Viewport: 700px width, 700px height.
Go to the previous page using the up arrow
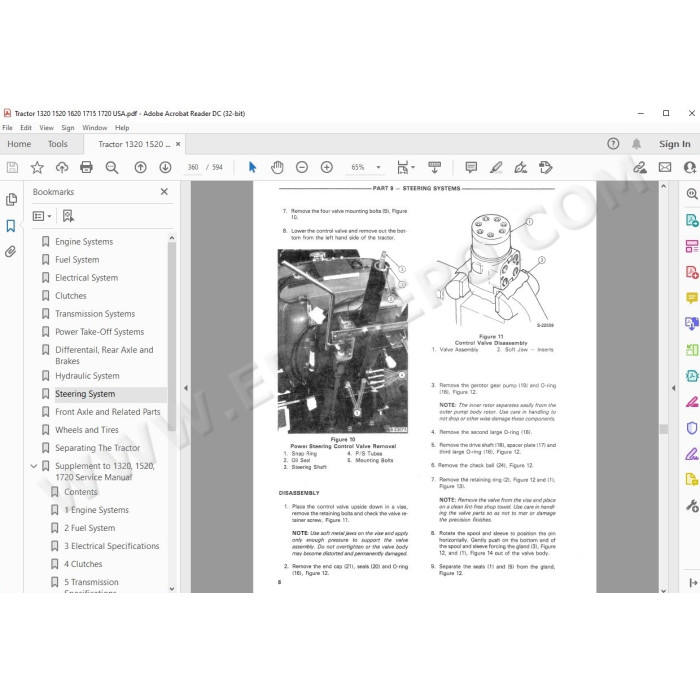coord(141,167)
